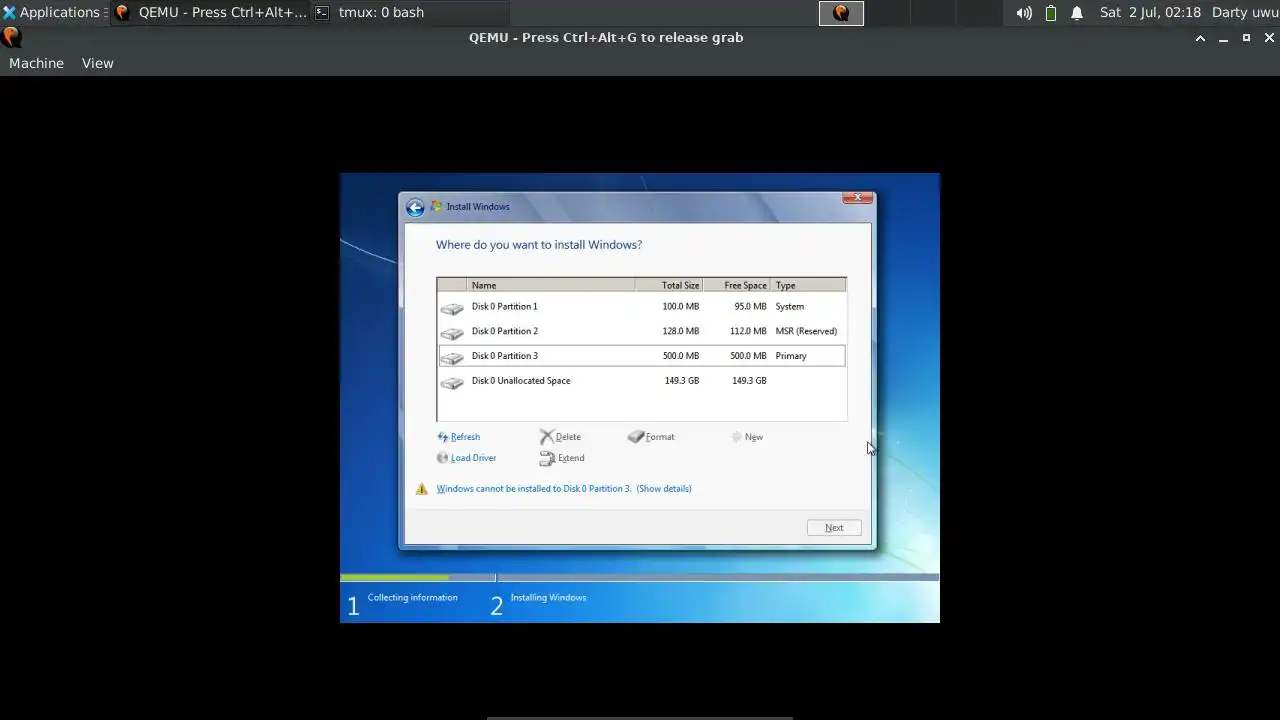Click the Darty uwu user label
1280x720 pixels.
click(1245, 12)
